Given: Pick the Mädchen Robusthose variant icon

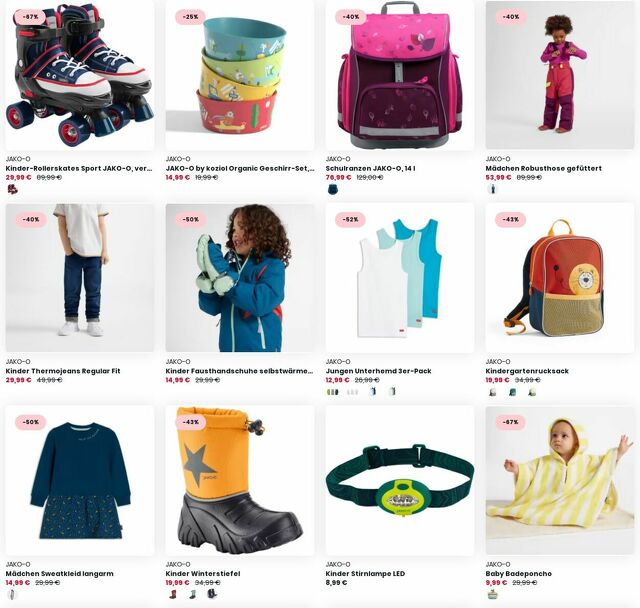Looking at the screenshot, I should (493, 189).
